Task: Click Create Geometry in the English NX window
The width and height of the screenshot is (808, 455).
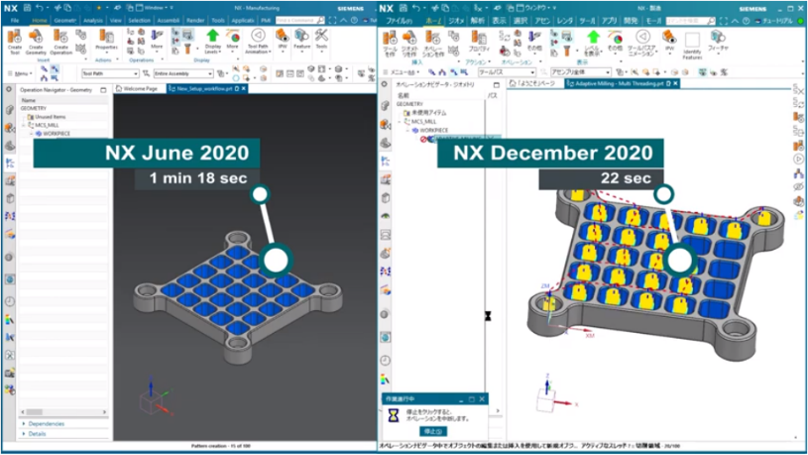Action: click(x=36, y=41)
